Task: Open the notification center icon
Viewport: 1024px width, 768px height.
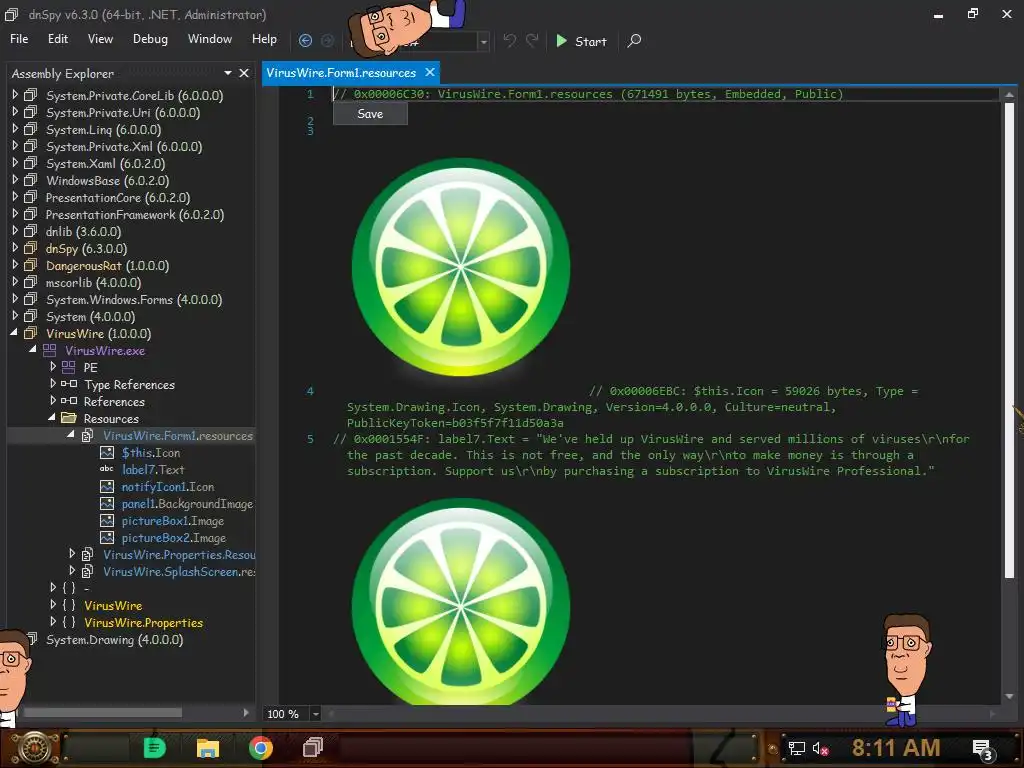Action: pyautogui.click(x=983, y=750)
